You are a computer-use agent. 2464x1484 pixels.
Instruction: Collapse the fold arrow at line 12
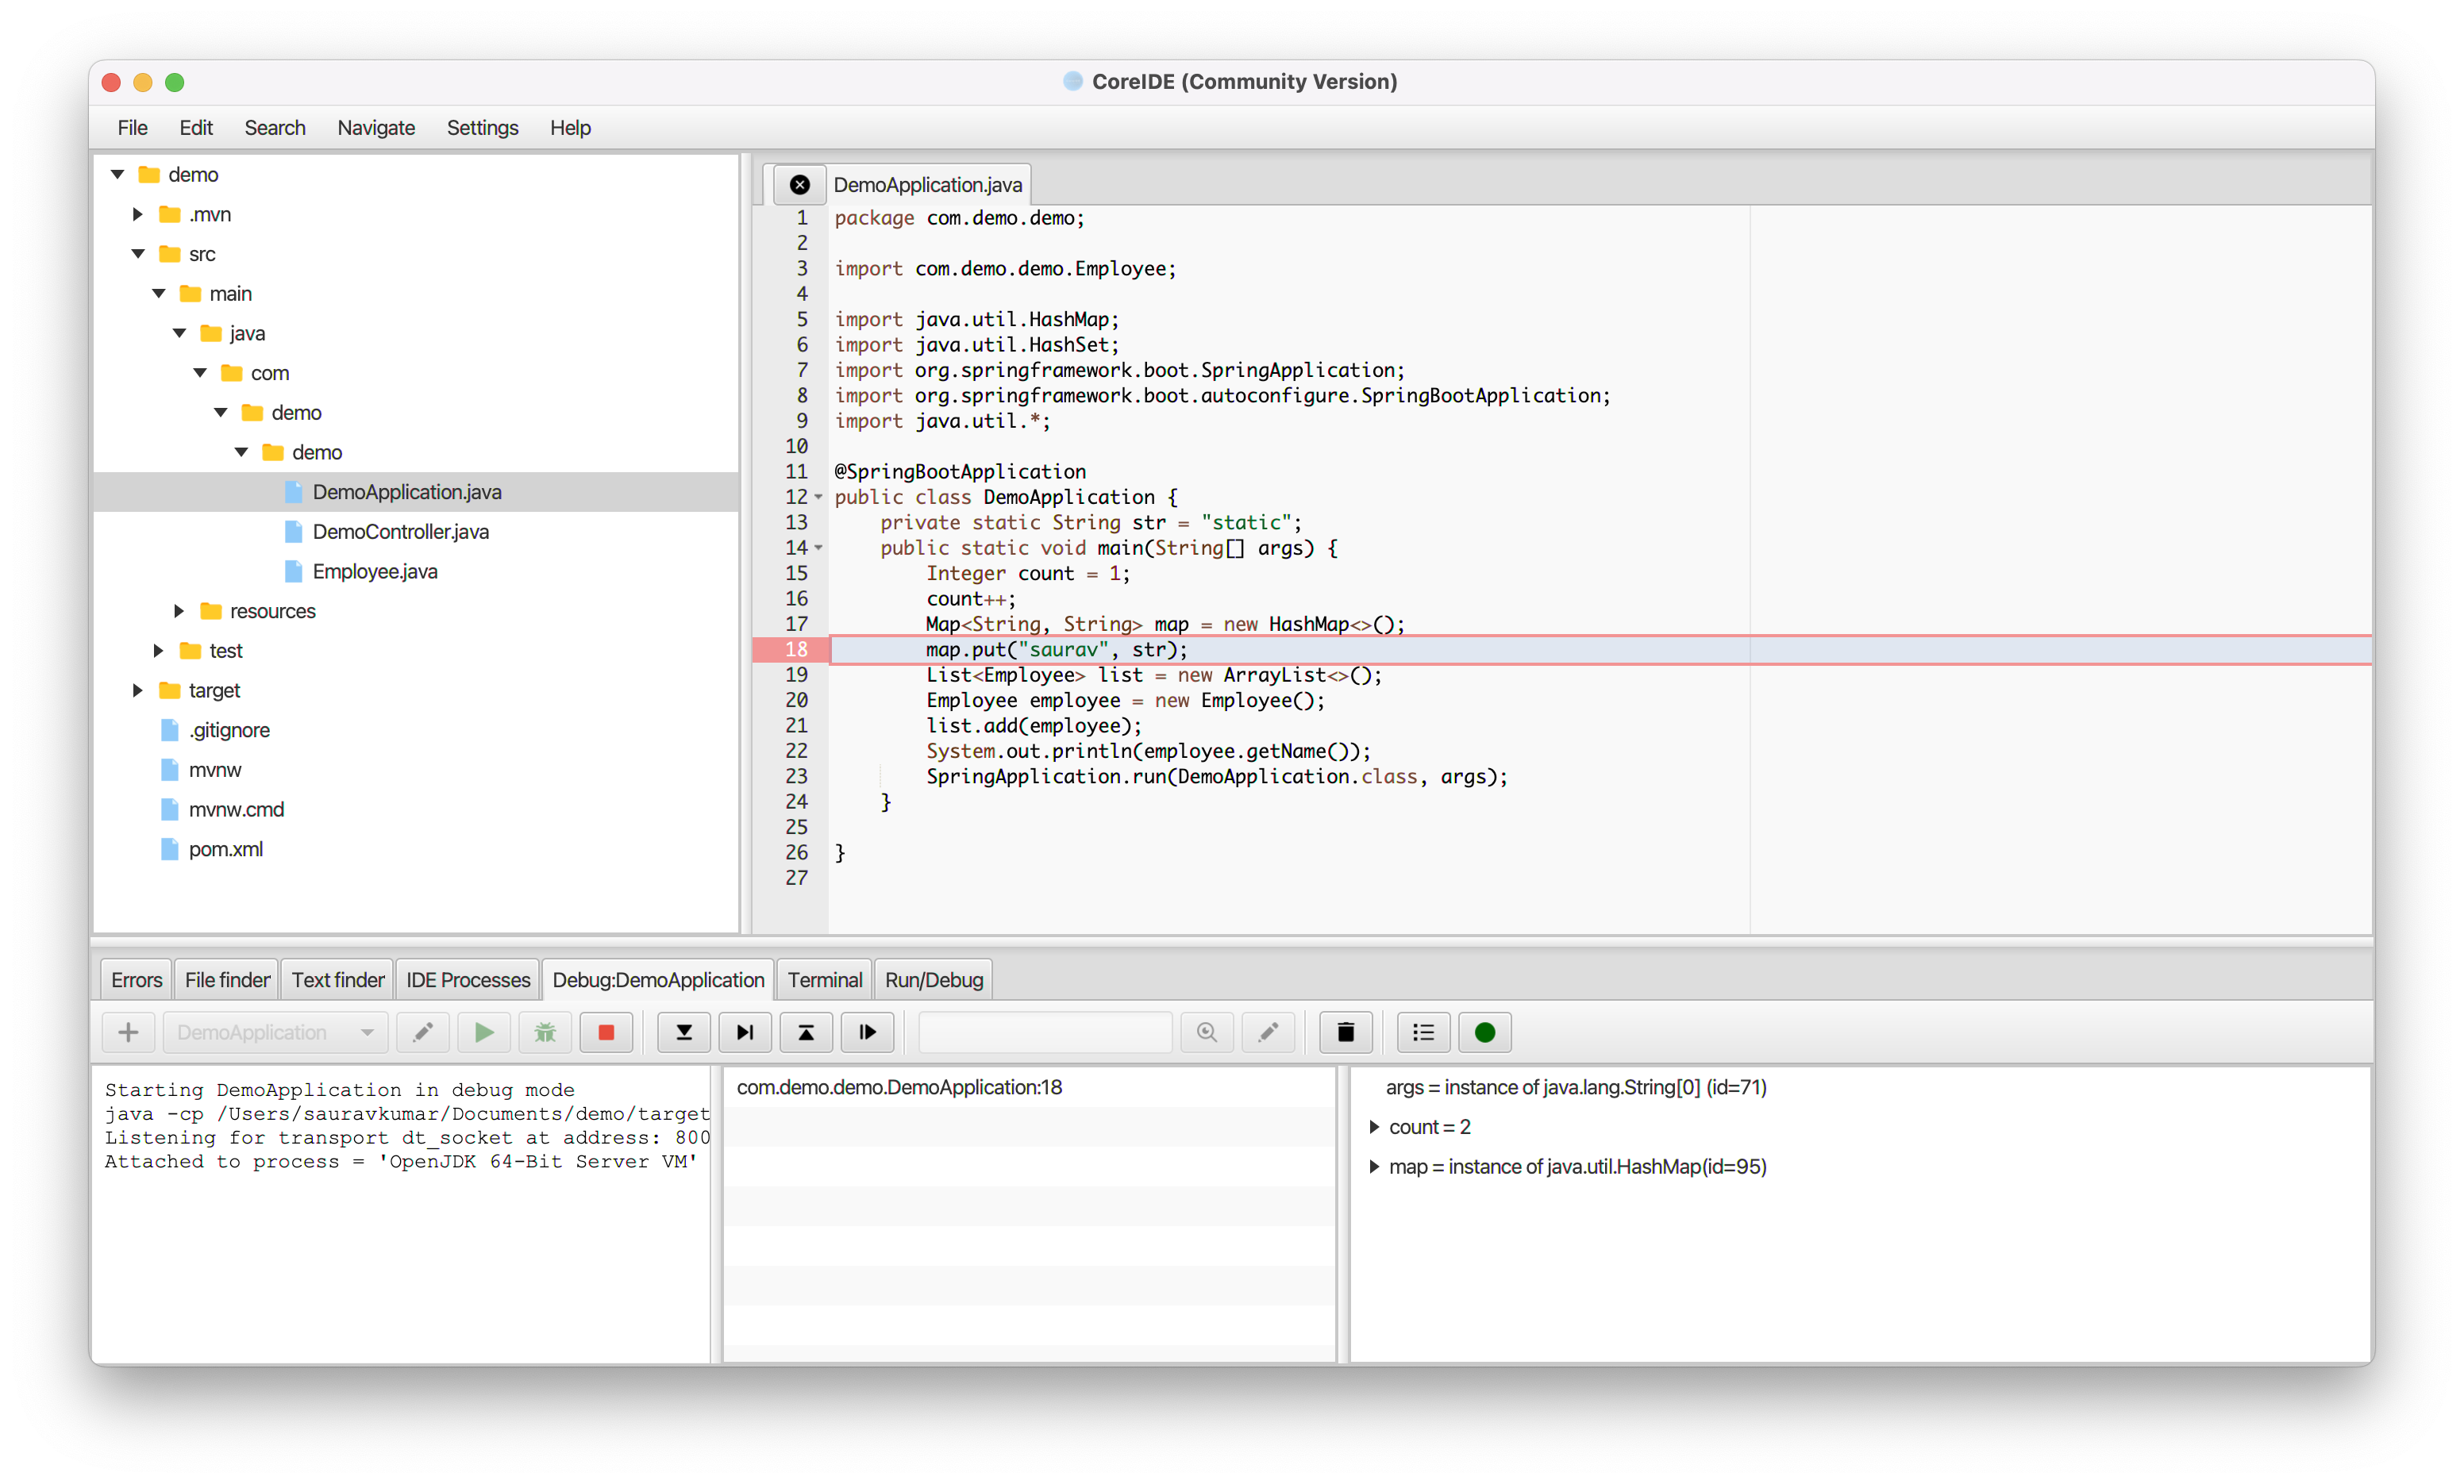[x=818, y=497]
